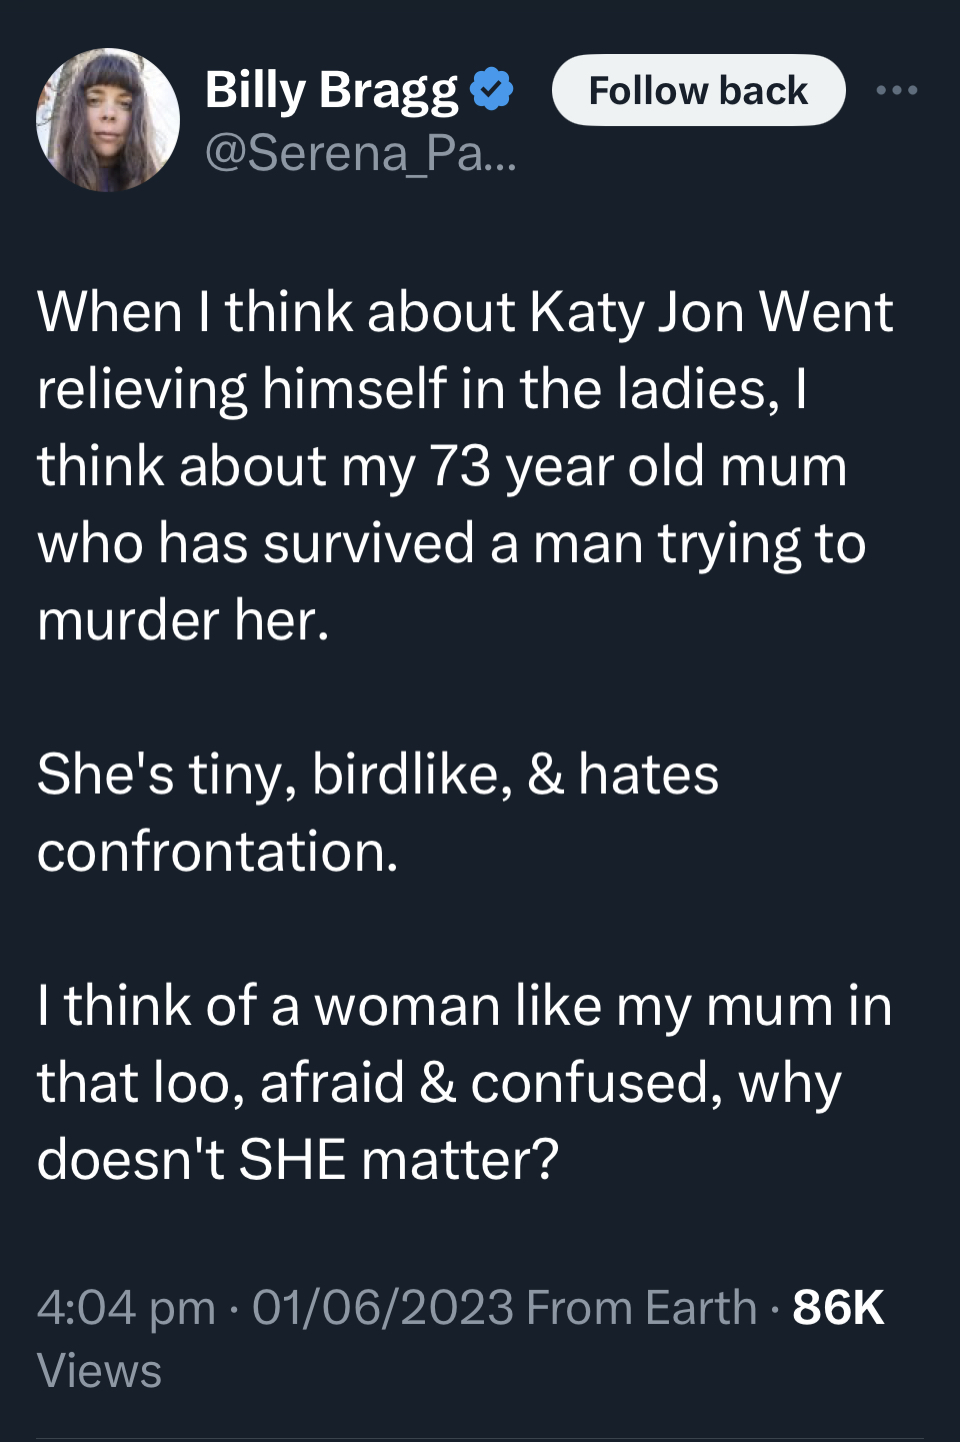
Task: Click the 'From Earth' location label
Action: (641, 1308)
